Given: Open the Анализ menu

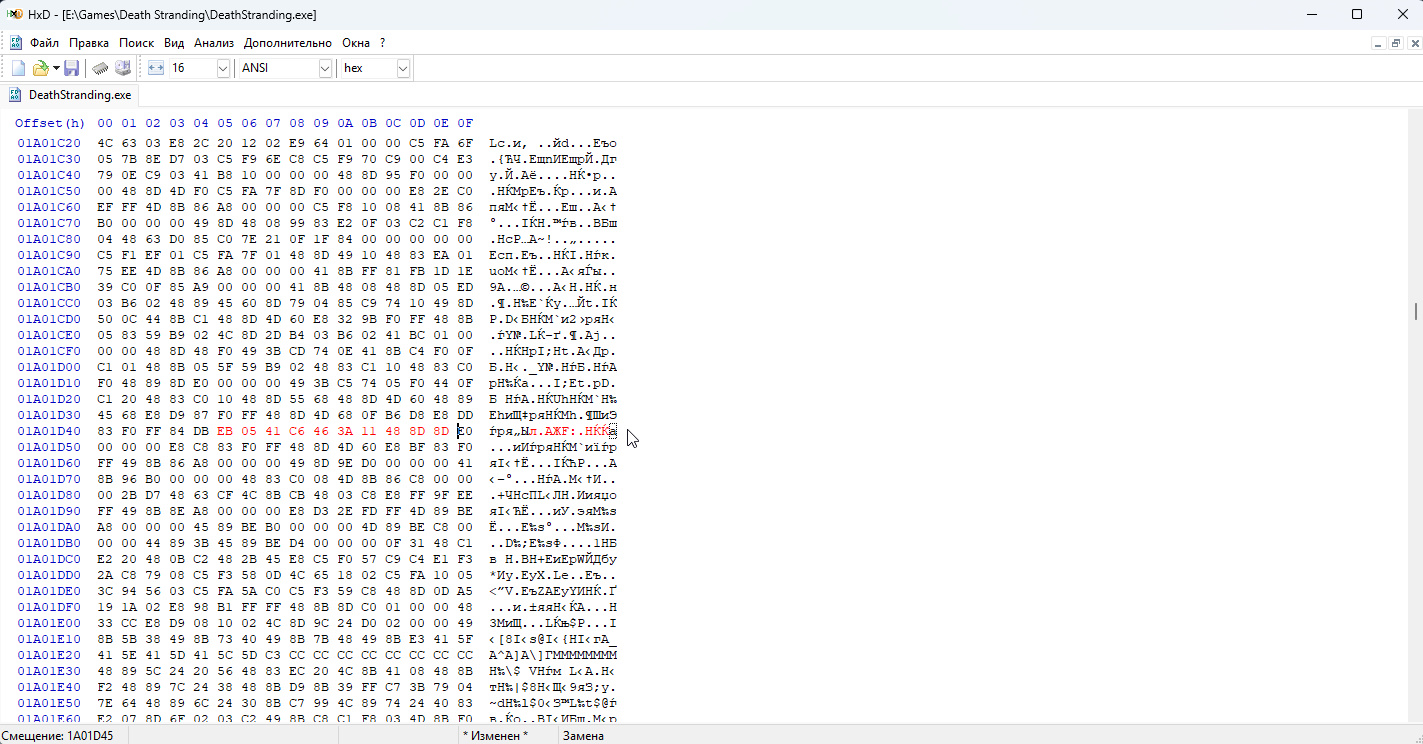Looking at the screenshot, I should [x=214, y=43].
